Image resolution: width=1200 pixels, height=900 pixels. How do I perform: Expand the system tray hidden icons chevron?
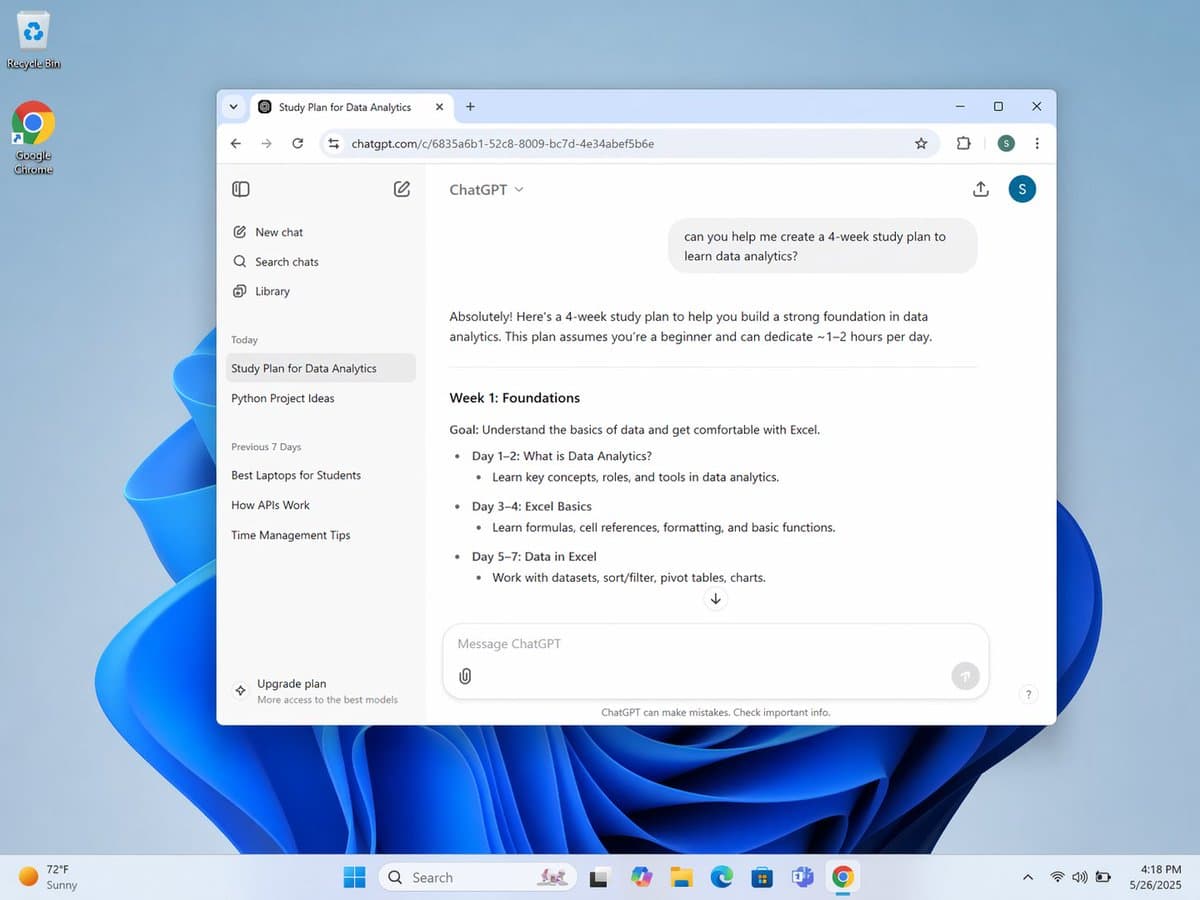click(x=1027, y=877)
